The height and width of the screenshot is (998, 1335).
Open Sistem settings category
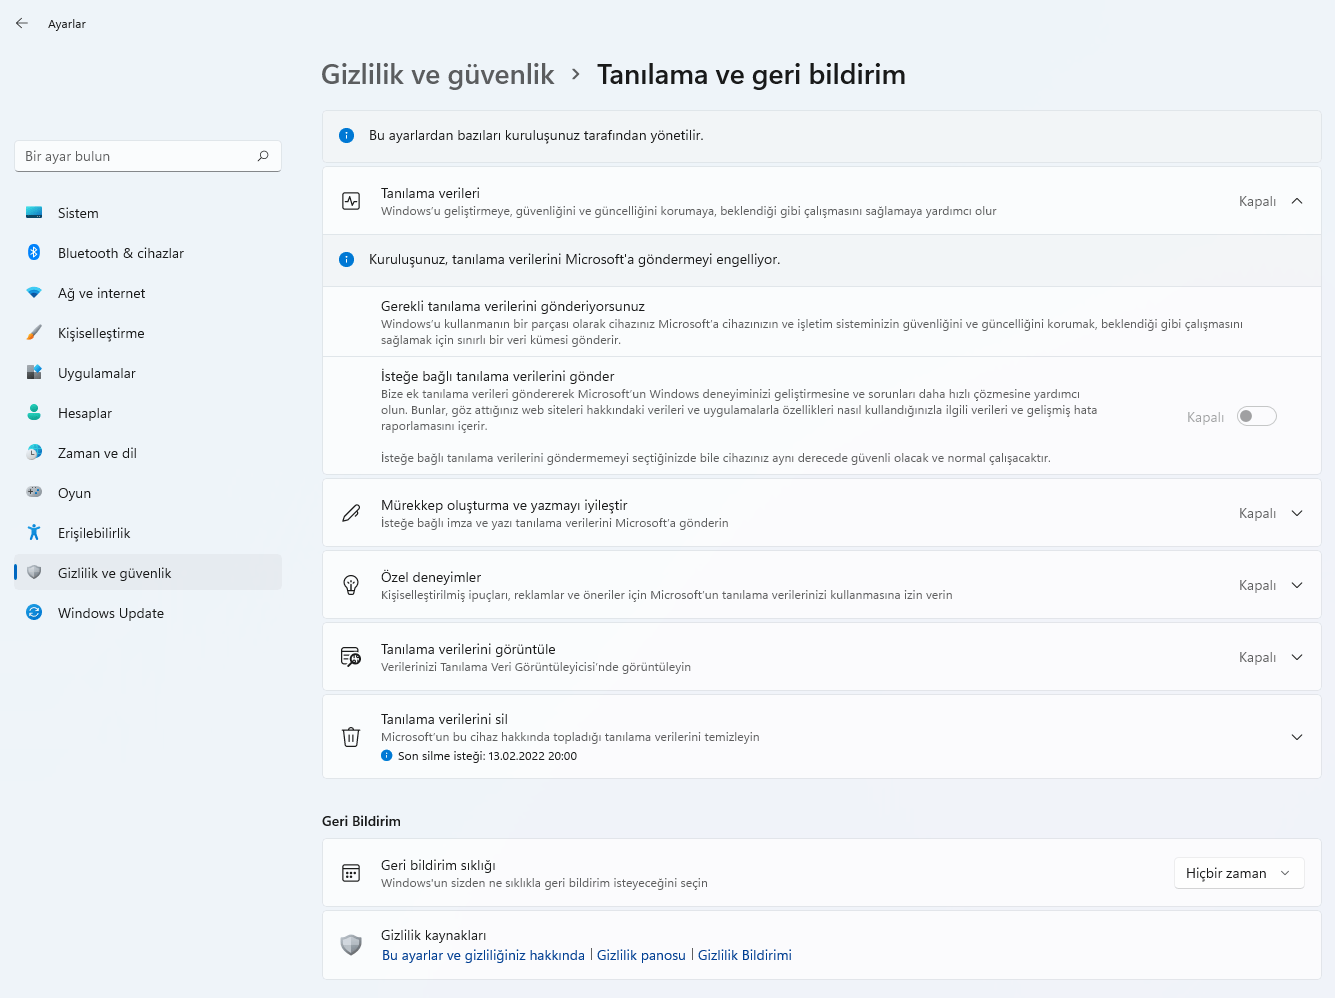pyautogui.click(x=148, y=213)
